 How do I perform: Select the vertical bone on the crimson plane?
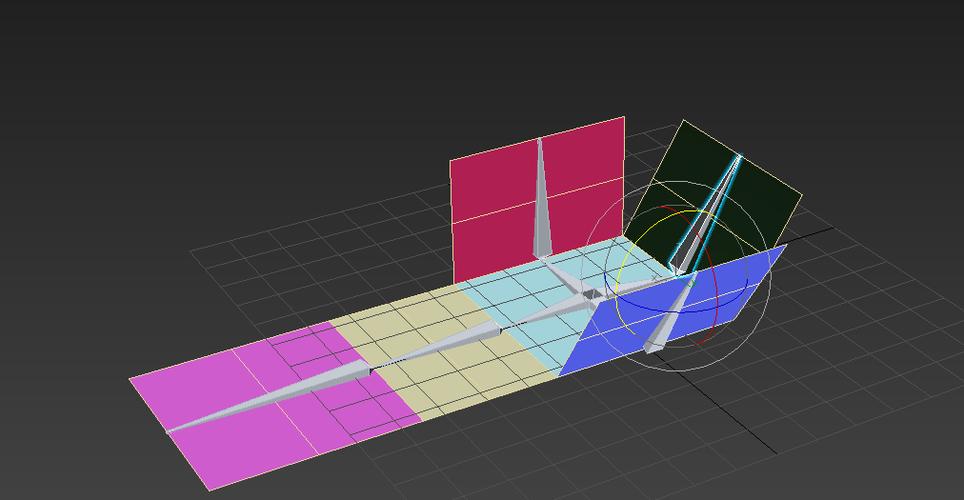tap(541, 203)
